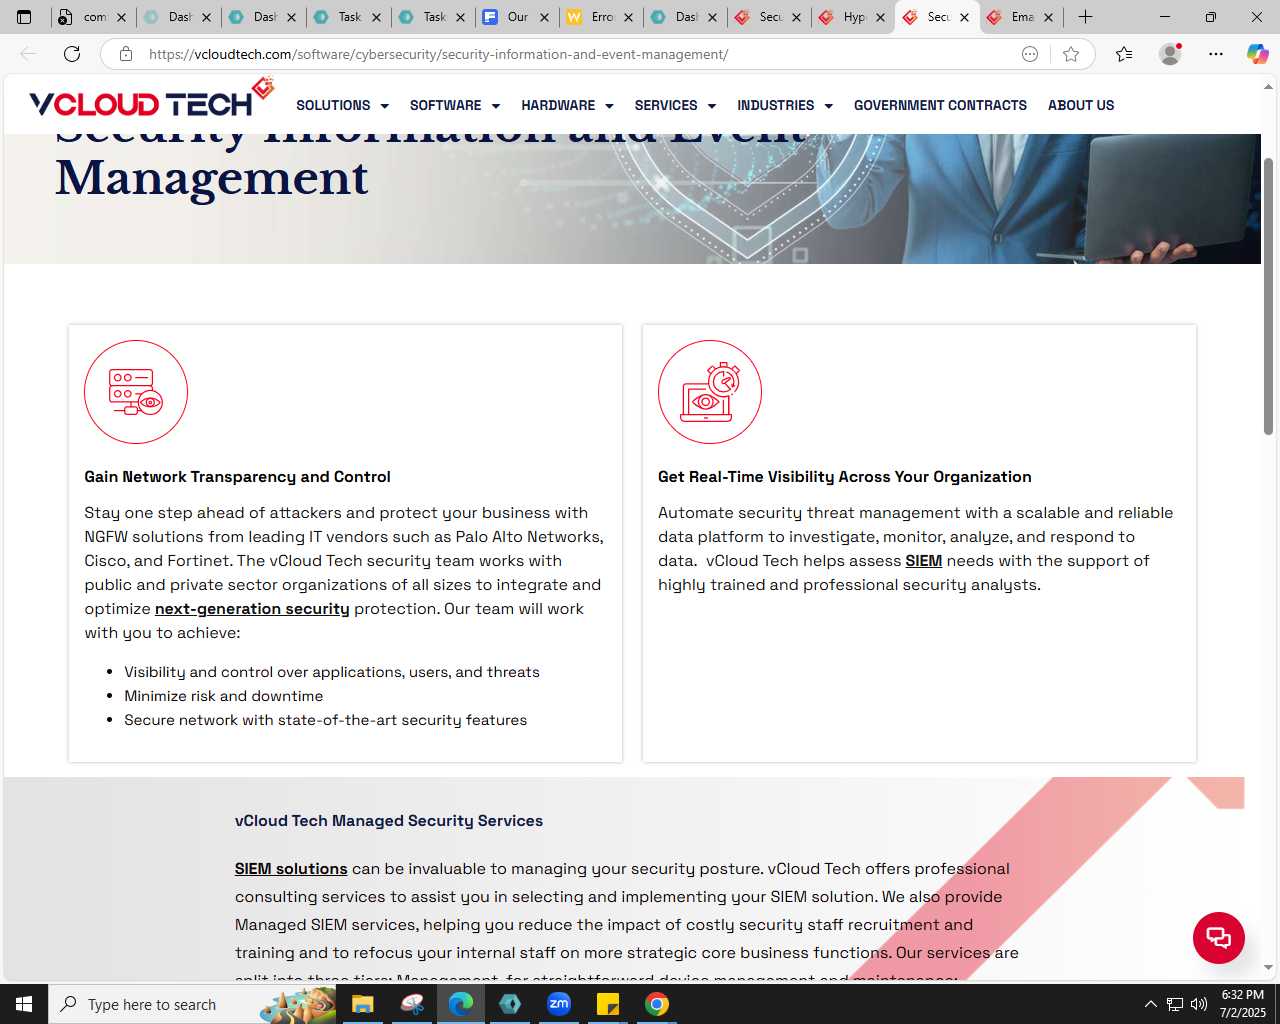
Task: Open the red live chat bubble
Action: 1219,938
